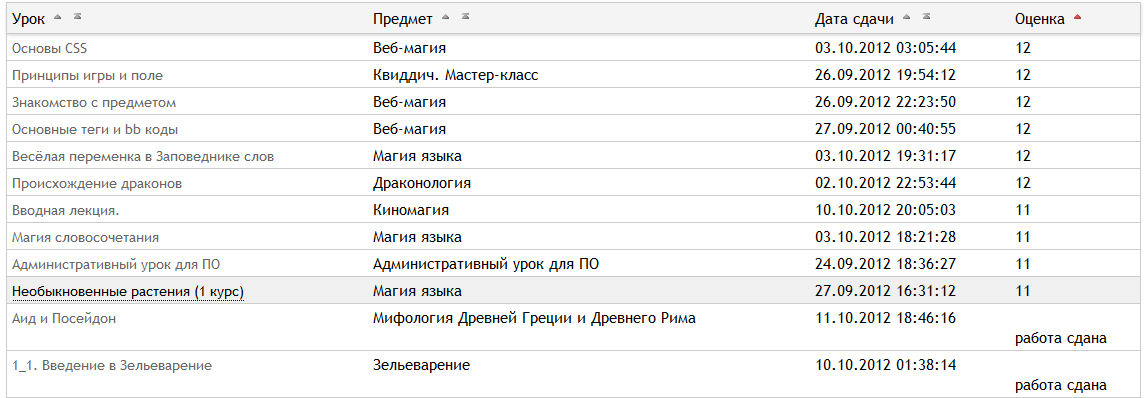The height and width of the screenshot is (398, 1144).
Task: Click the Оценка column header
Action: point(1040,19)
